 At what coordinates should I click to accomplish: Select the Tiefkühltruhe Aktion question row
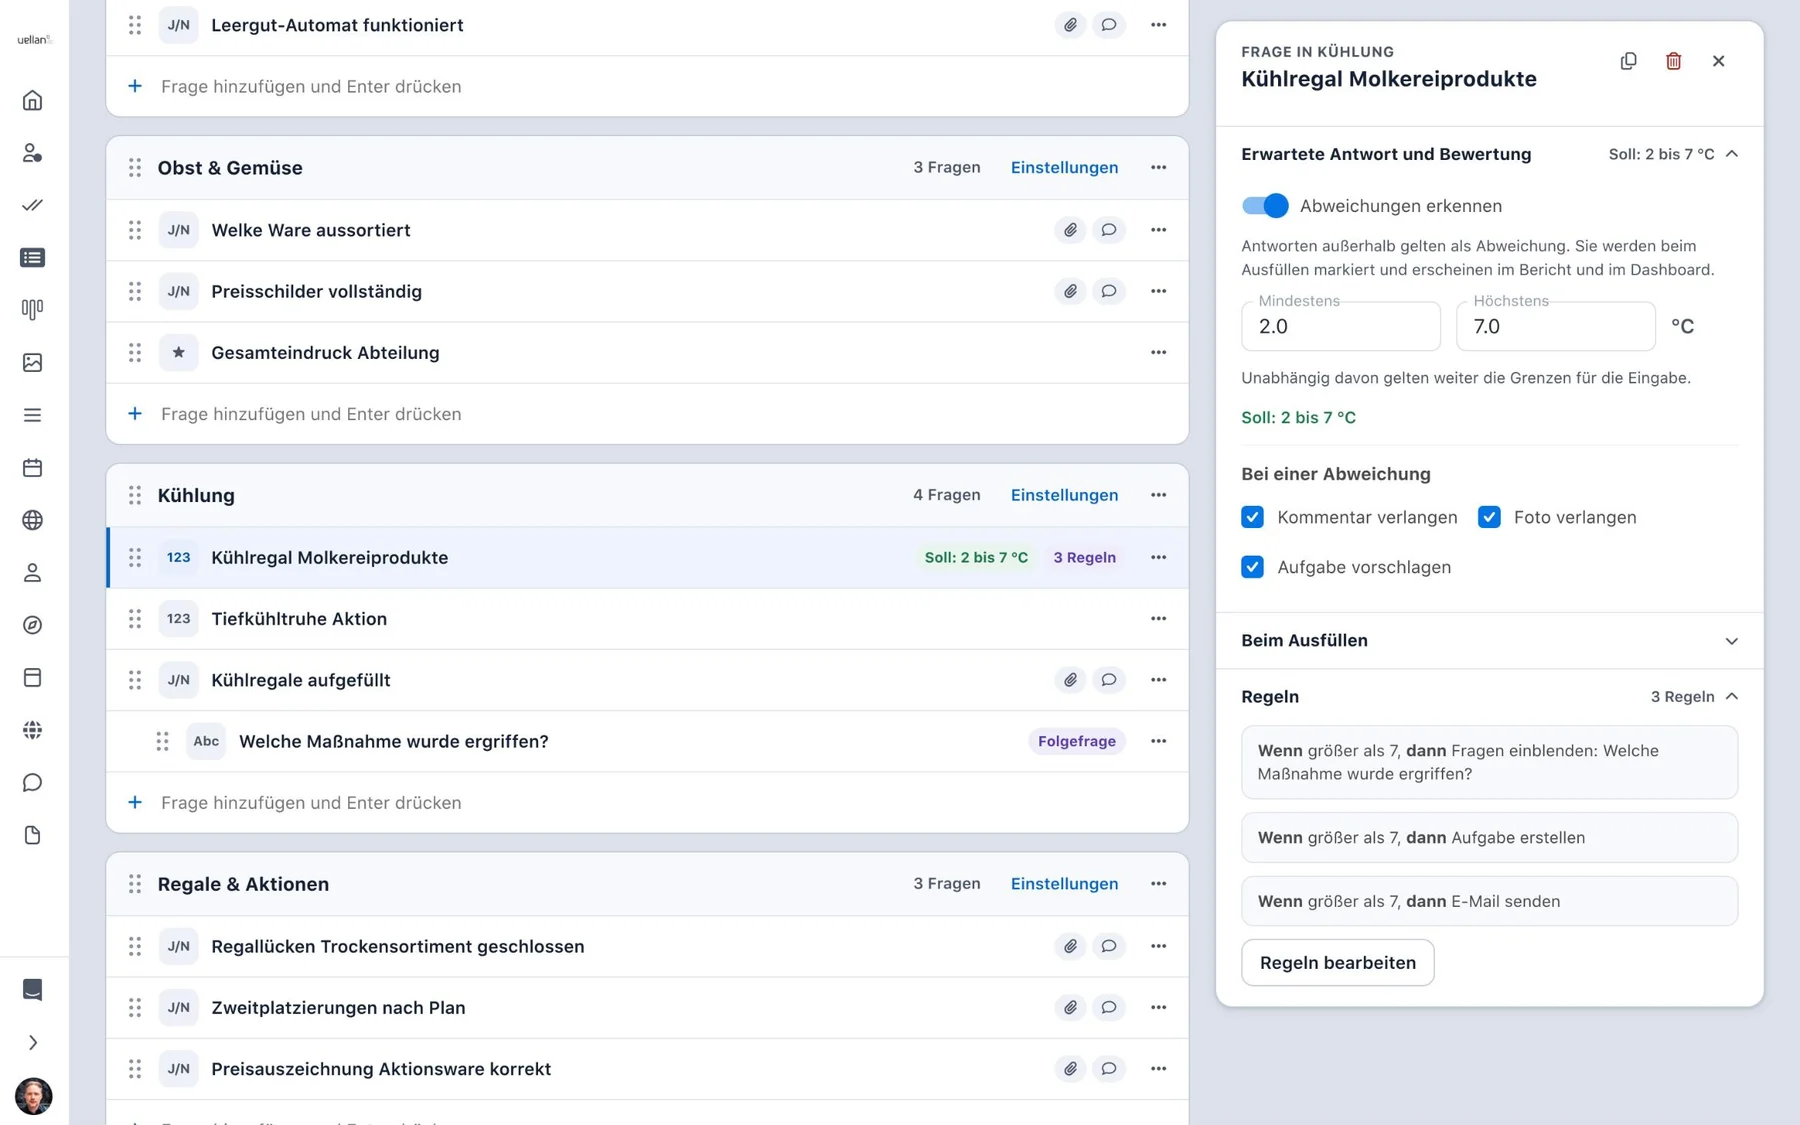tap(647, 619)
